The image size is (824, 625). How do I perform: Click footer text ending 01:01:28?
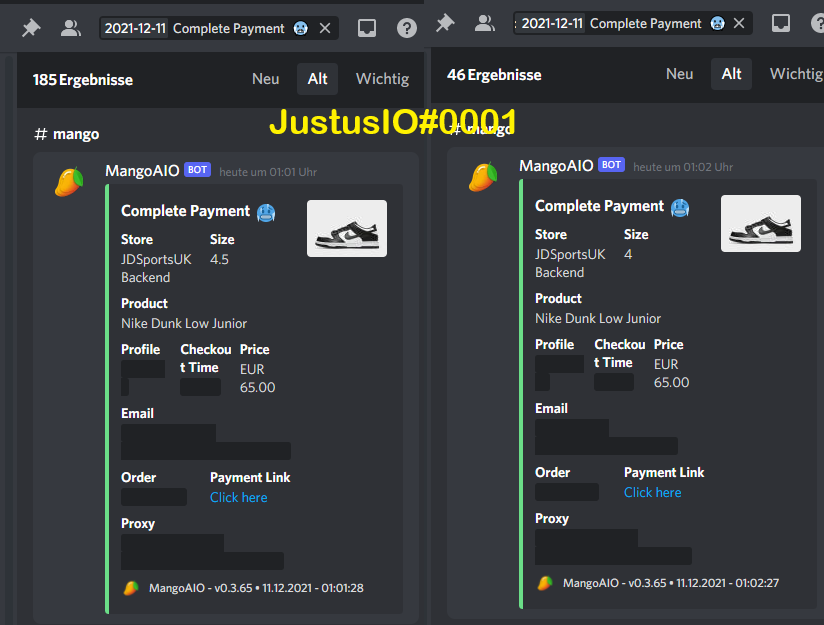click(x=256, y=588)
